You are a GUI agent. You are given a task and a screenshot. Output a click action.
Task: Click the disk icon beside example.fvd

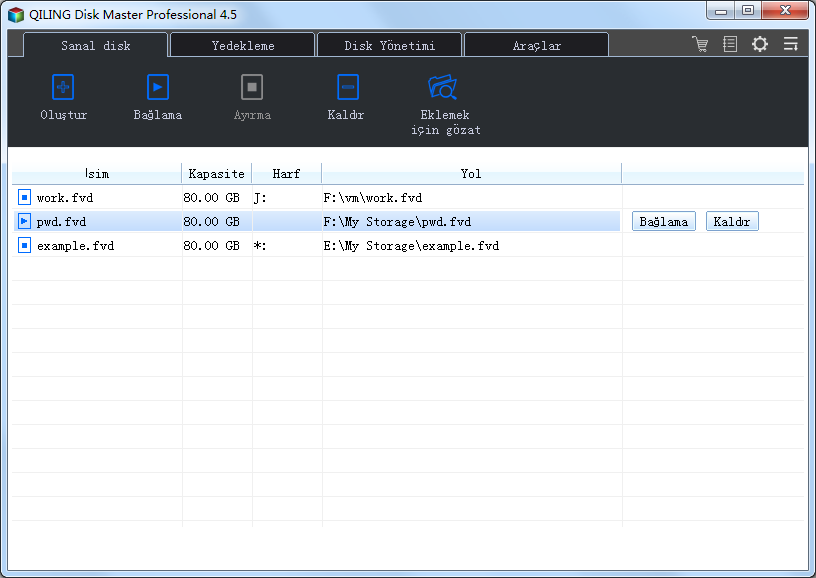tap(24, 246)
